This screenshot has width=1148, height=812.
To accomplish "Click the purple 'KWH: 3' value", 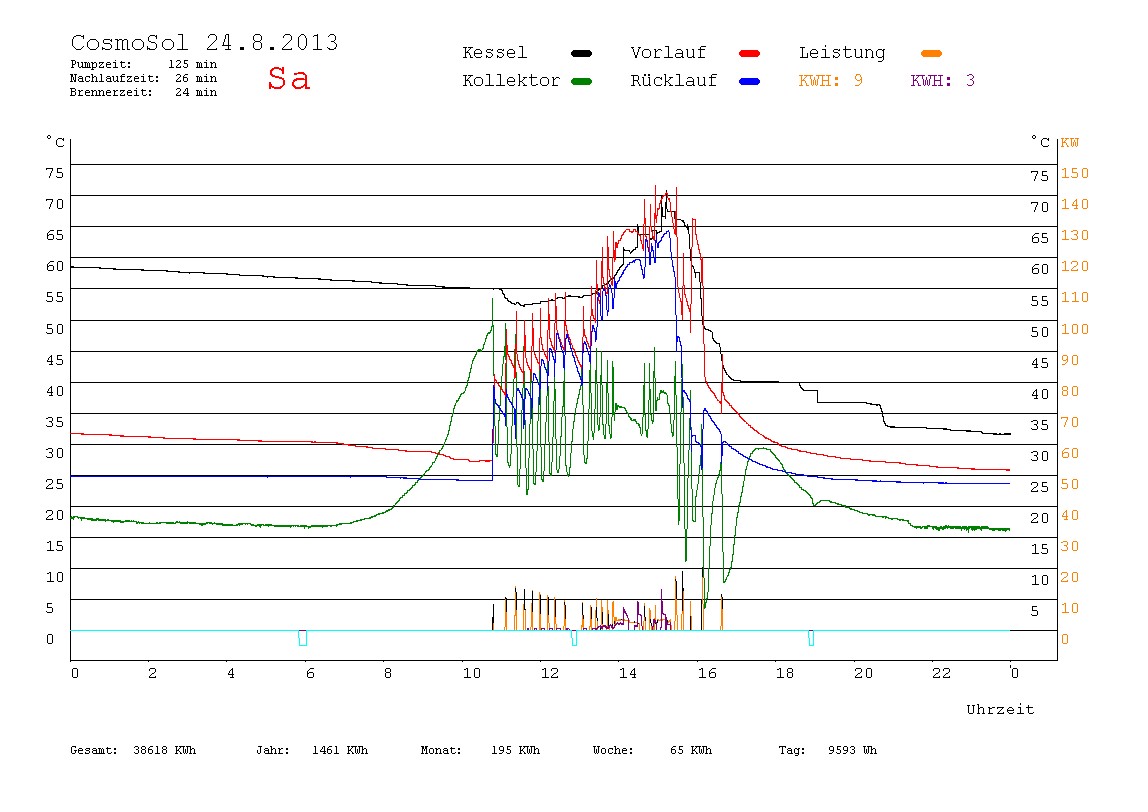I will pos(943,81).
